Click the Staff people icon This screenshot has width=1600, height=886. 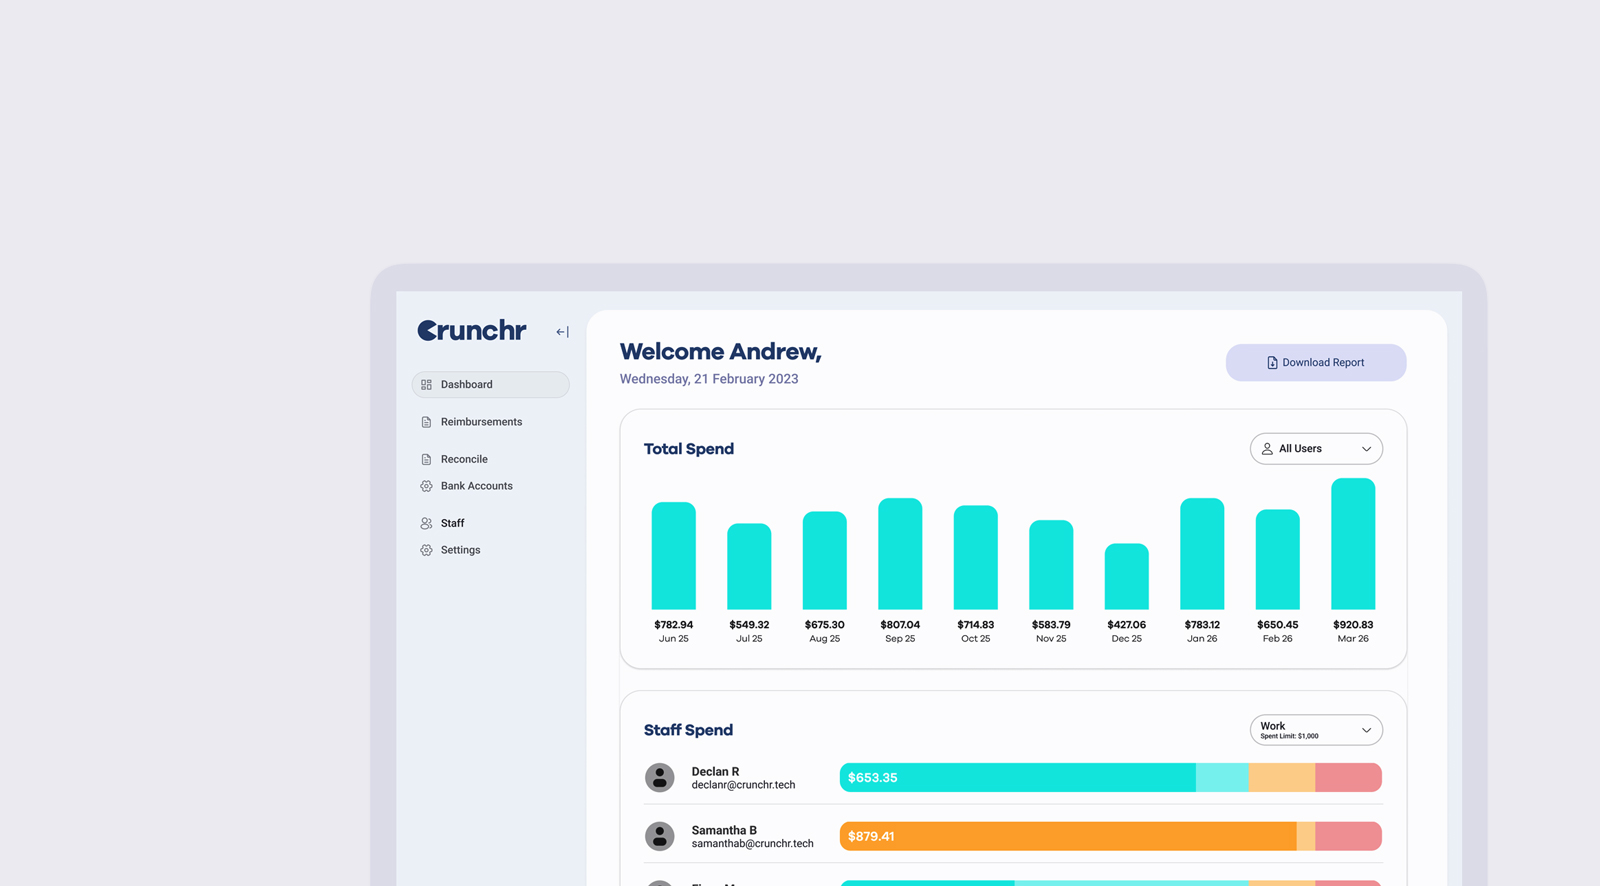coord(426,523)
